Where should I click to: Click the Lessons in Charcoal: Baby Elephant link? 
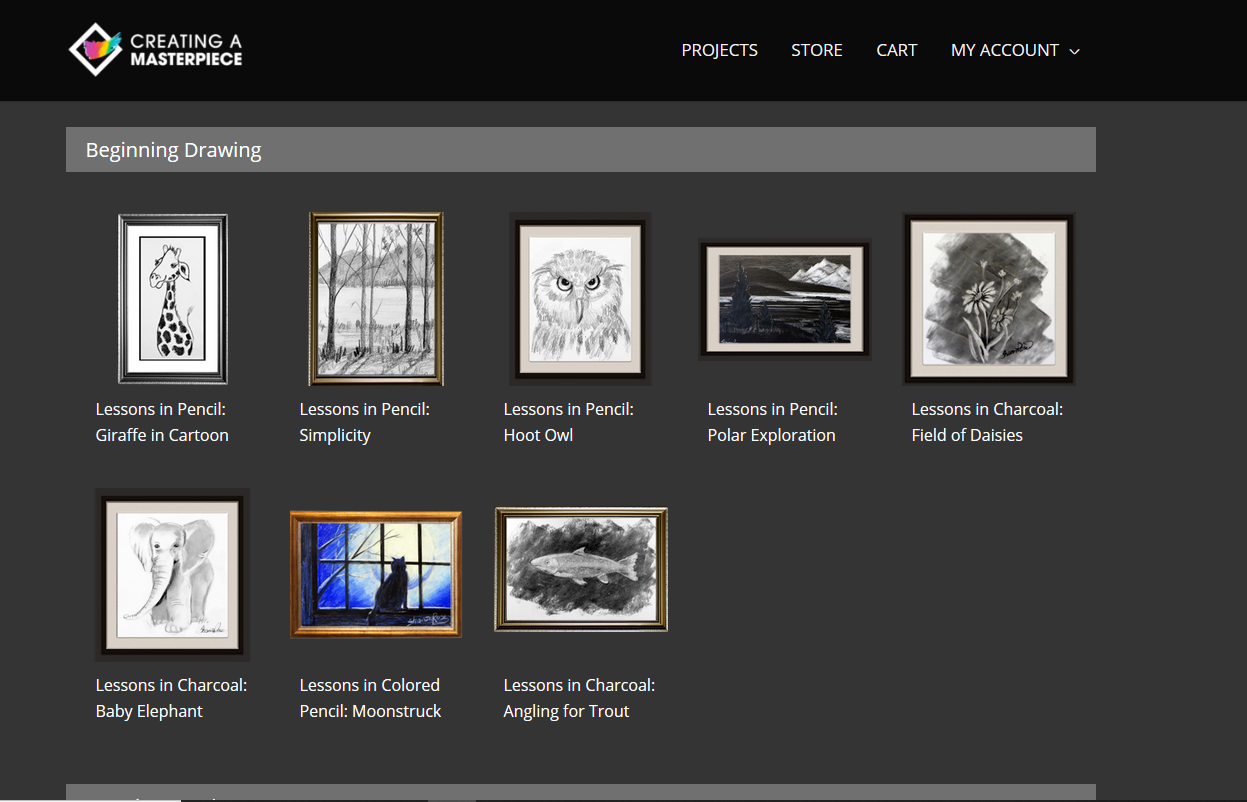tap(171, 698)
